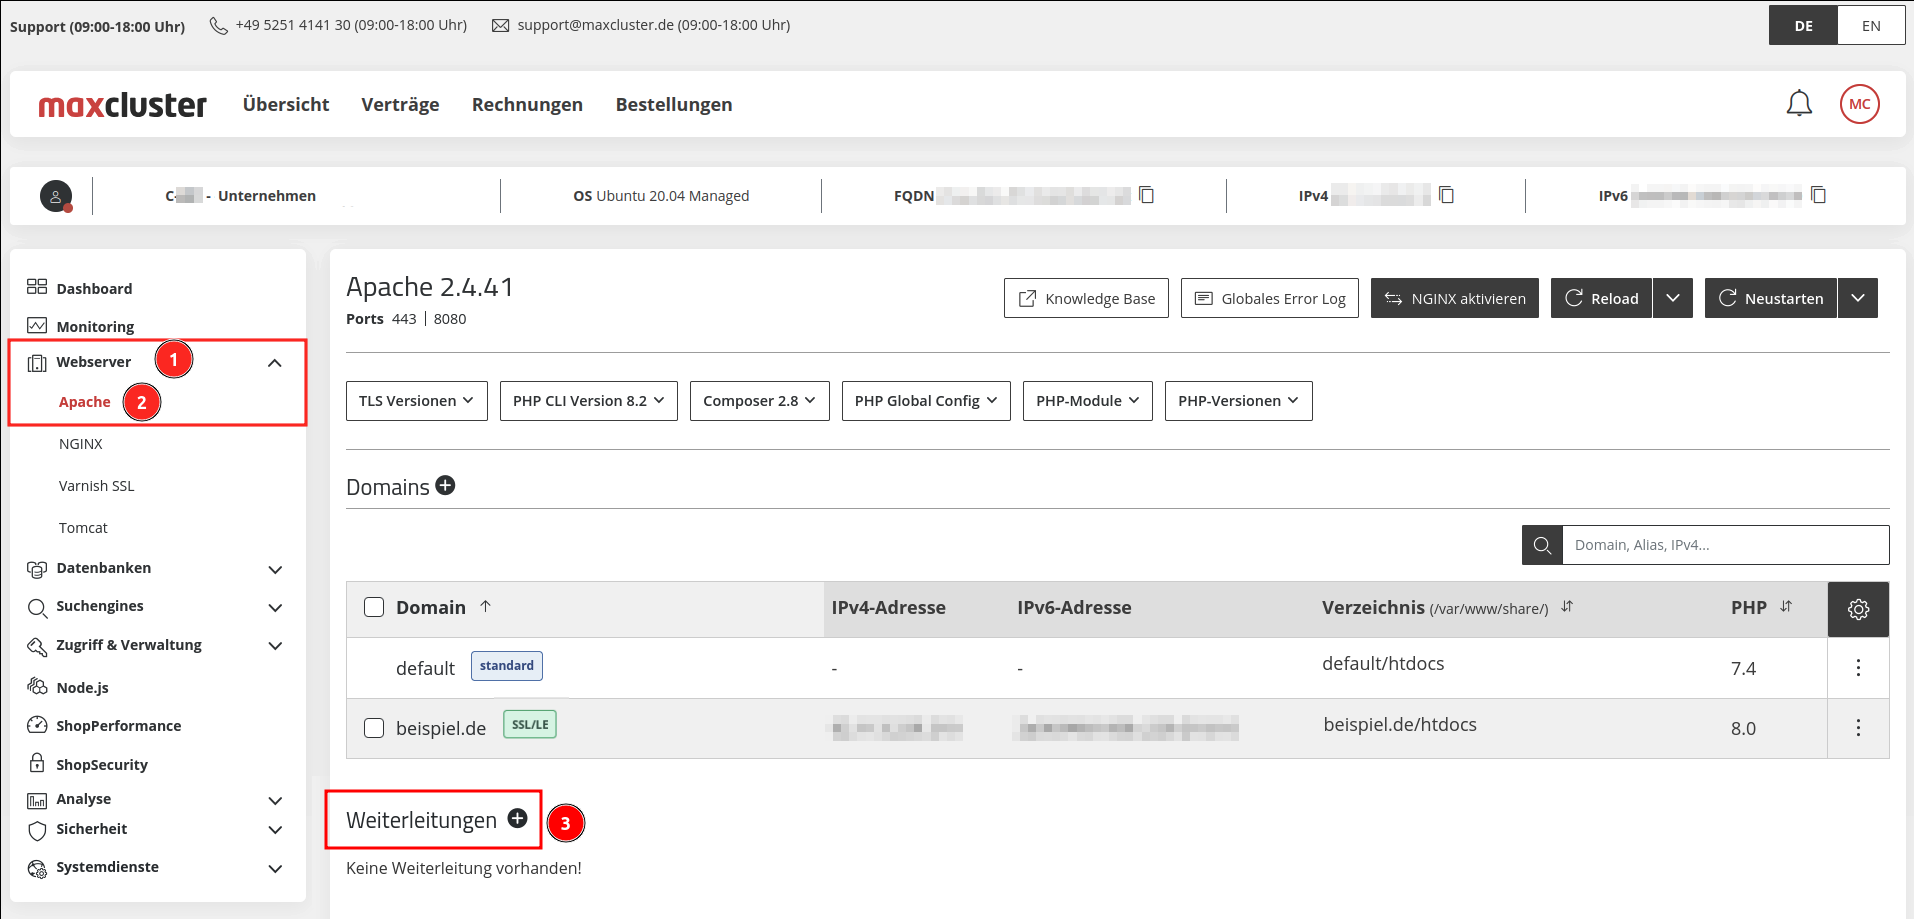Select Apache under Webserver
The image size is (1914, 919).
pyautogui.click(x=84, y=402)
